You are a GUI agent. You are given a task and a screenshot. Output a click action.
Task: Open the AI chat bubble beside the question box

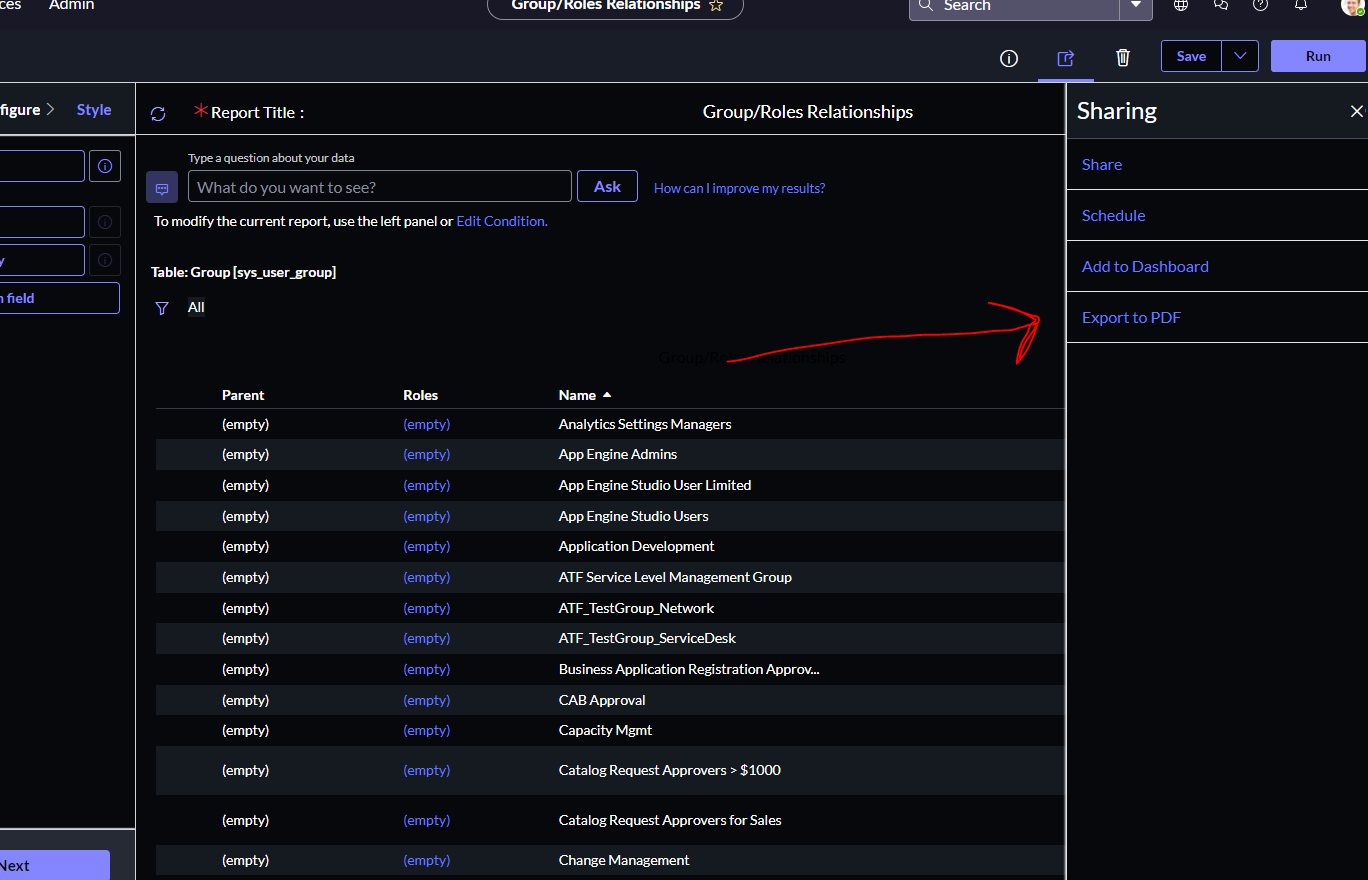(x=161, y=187)
